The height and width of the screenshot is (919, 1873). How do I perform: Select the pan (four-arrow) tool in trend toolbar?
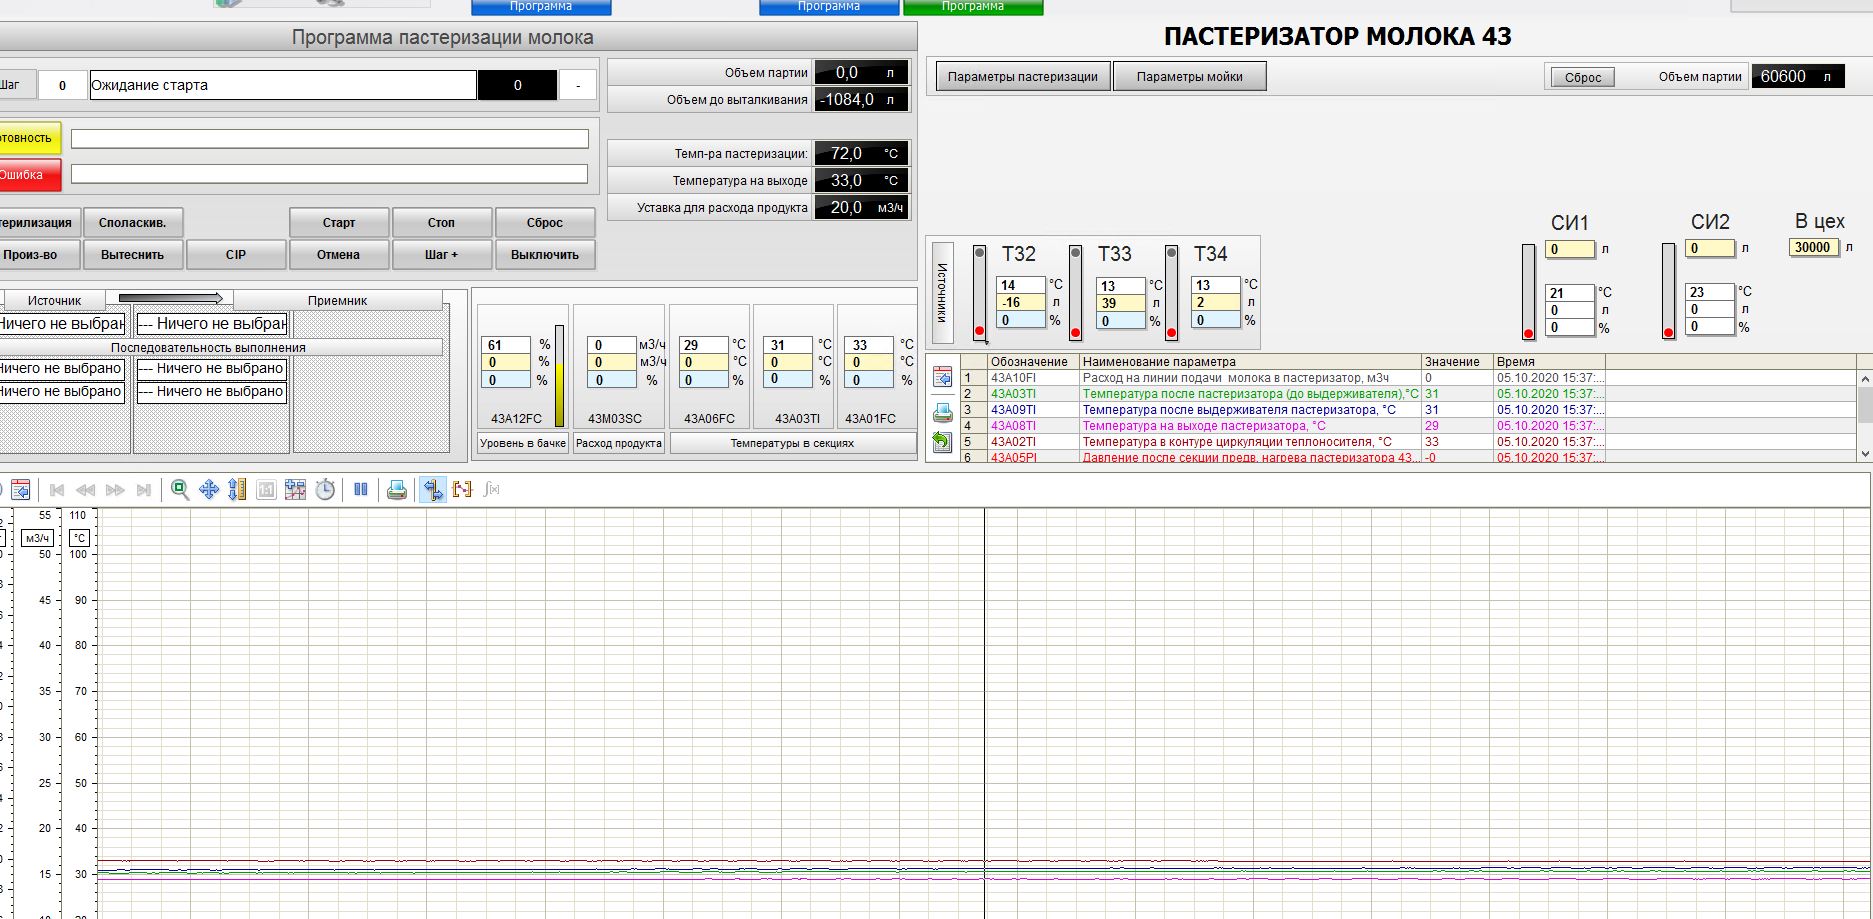[x=209, y=490]
